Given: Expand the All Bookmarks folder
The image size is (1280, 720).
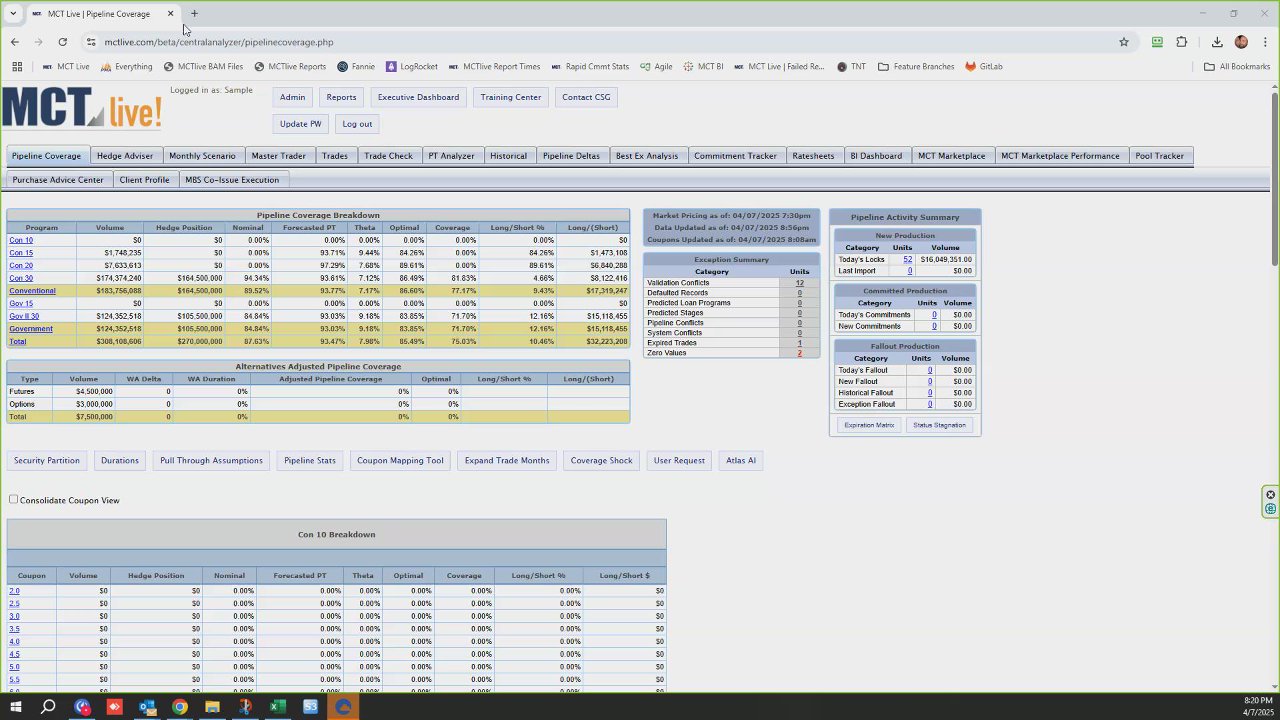Looking at the screenshot, I should click(x=1237, y=67).
